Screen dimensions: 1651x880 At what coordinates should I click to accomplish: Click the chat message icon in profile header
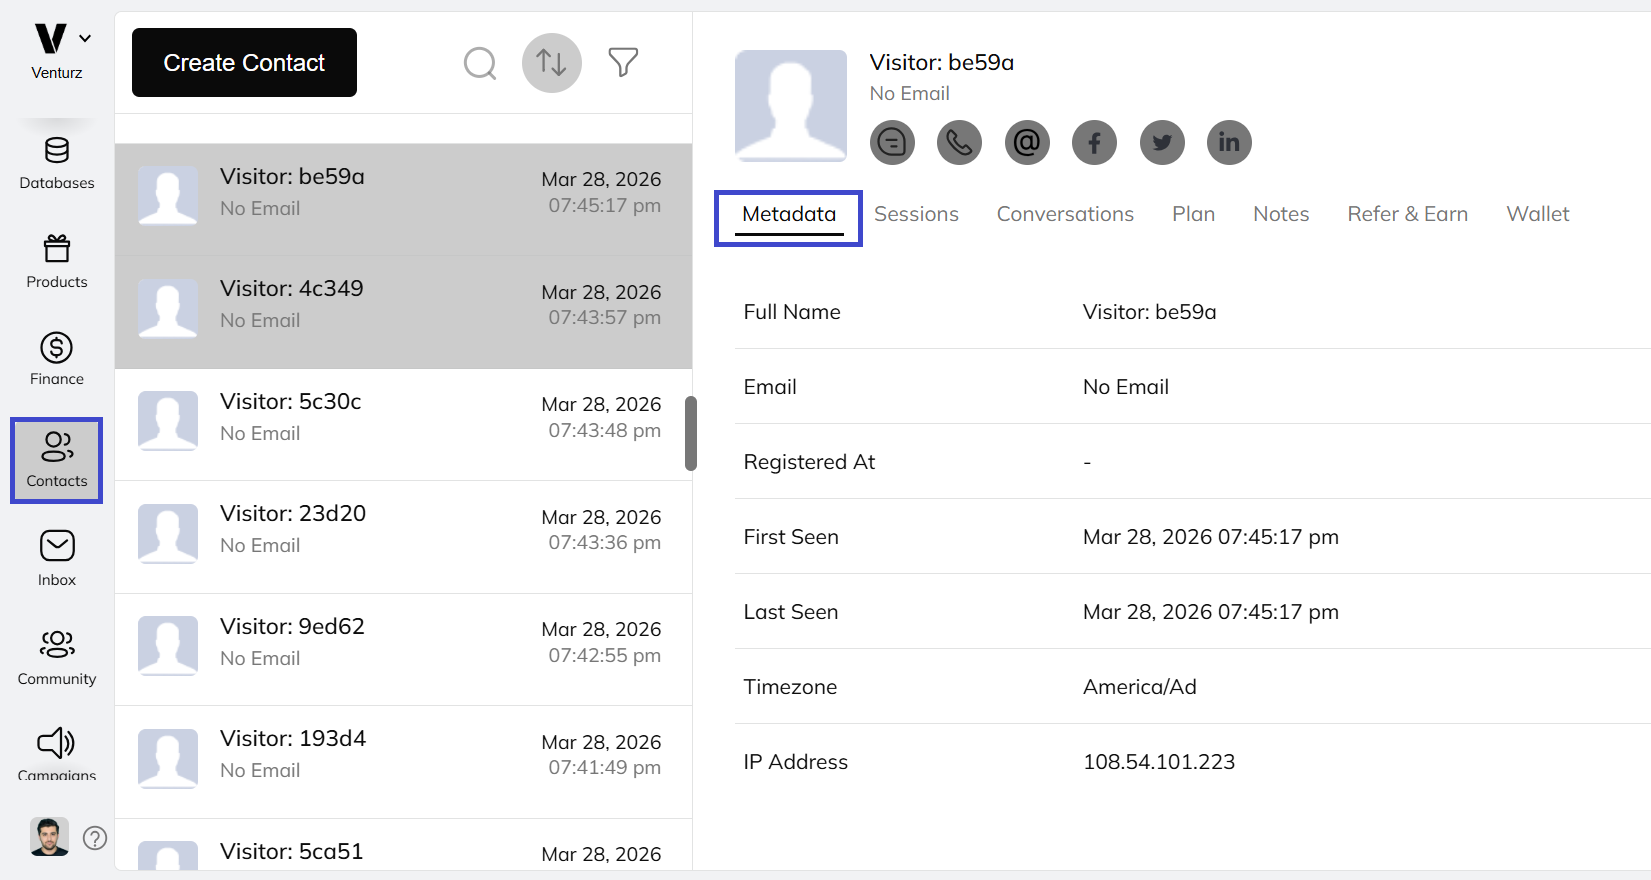coord(892,142)
